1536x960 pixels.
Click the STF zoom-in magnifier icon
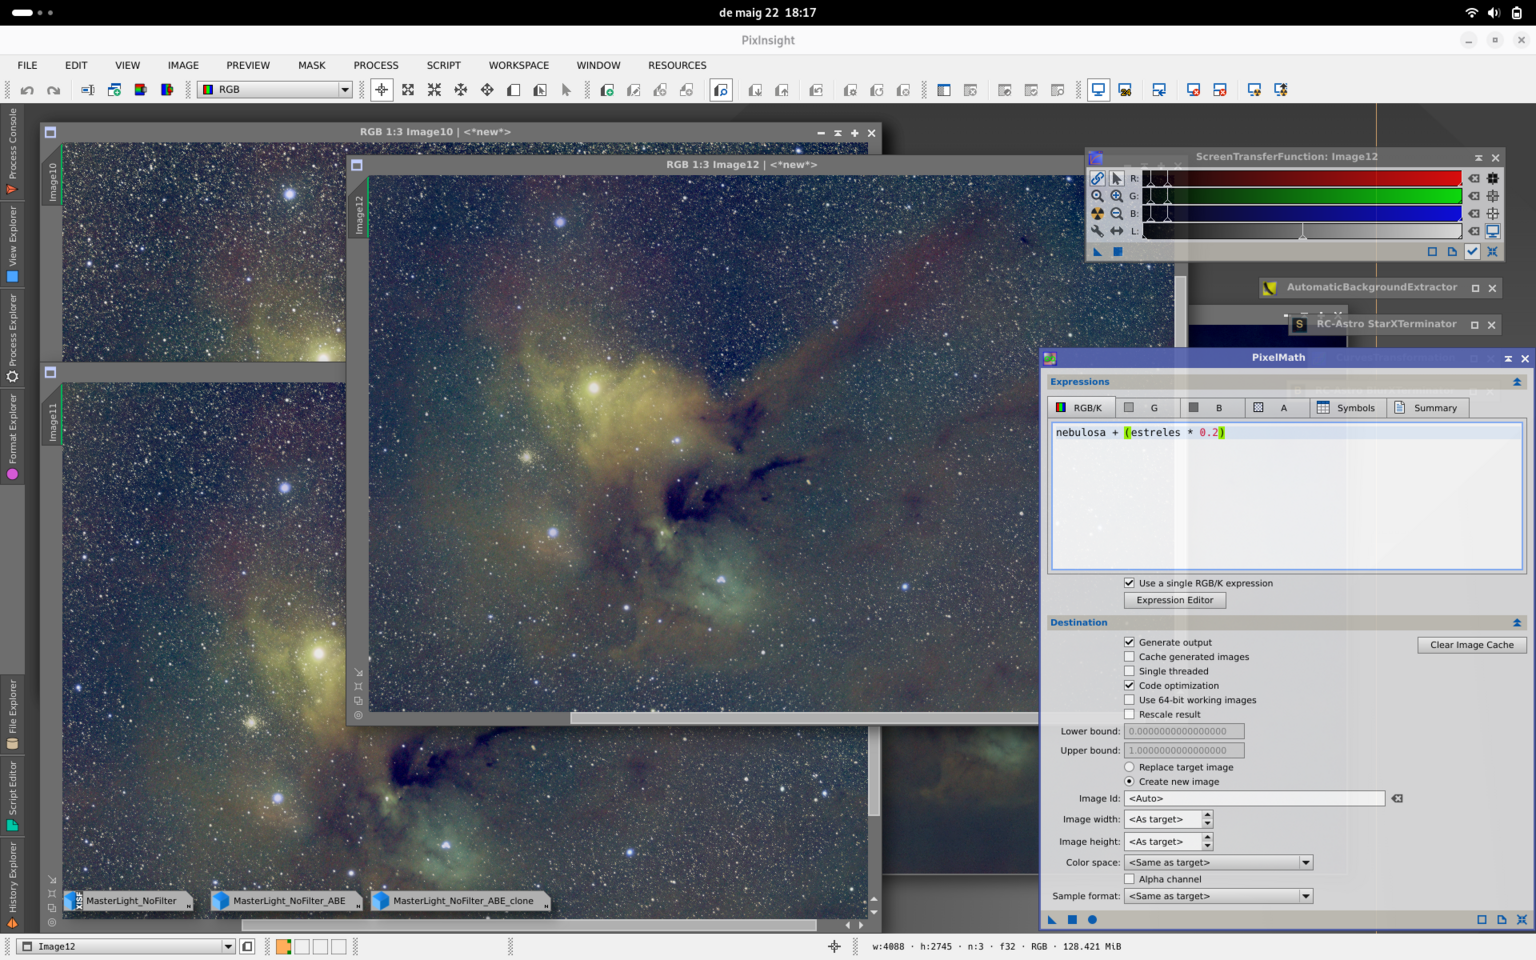(x=1116, y=196)
